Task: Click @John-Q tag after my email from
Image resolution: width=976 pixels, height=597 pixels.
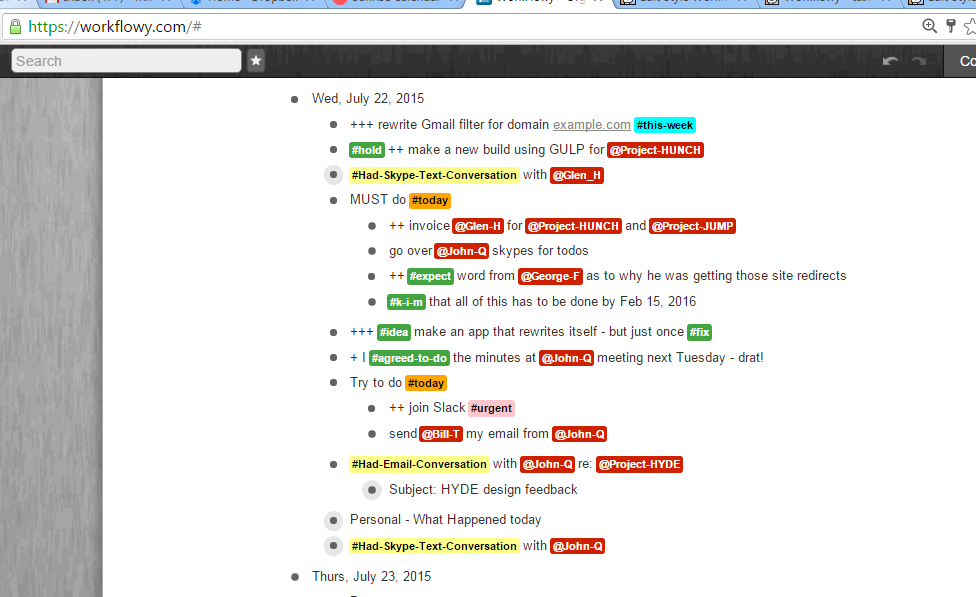Action: coord(580,435)
